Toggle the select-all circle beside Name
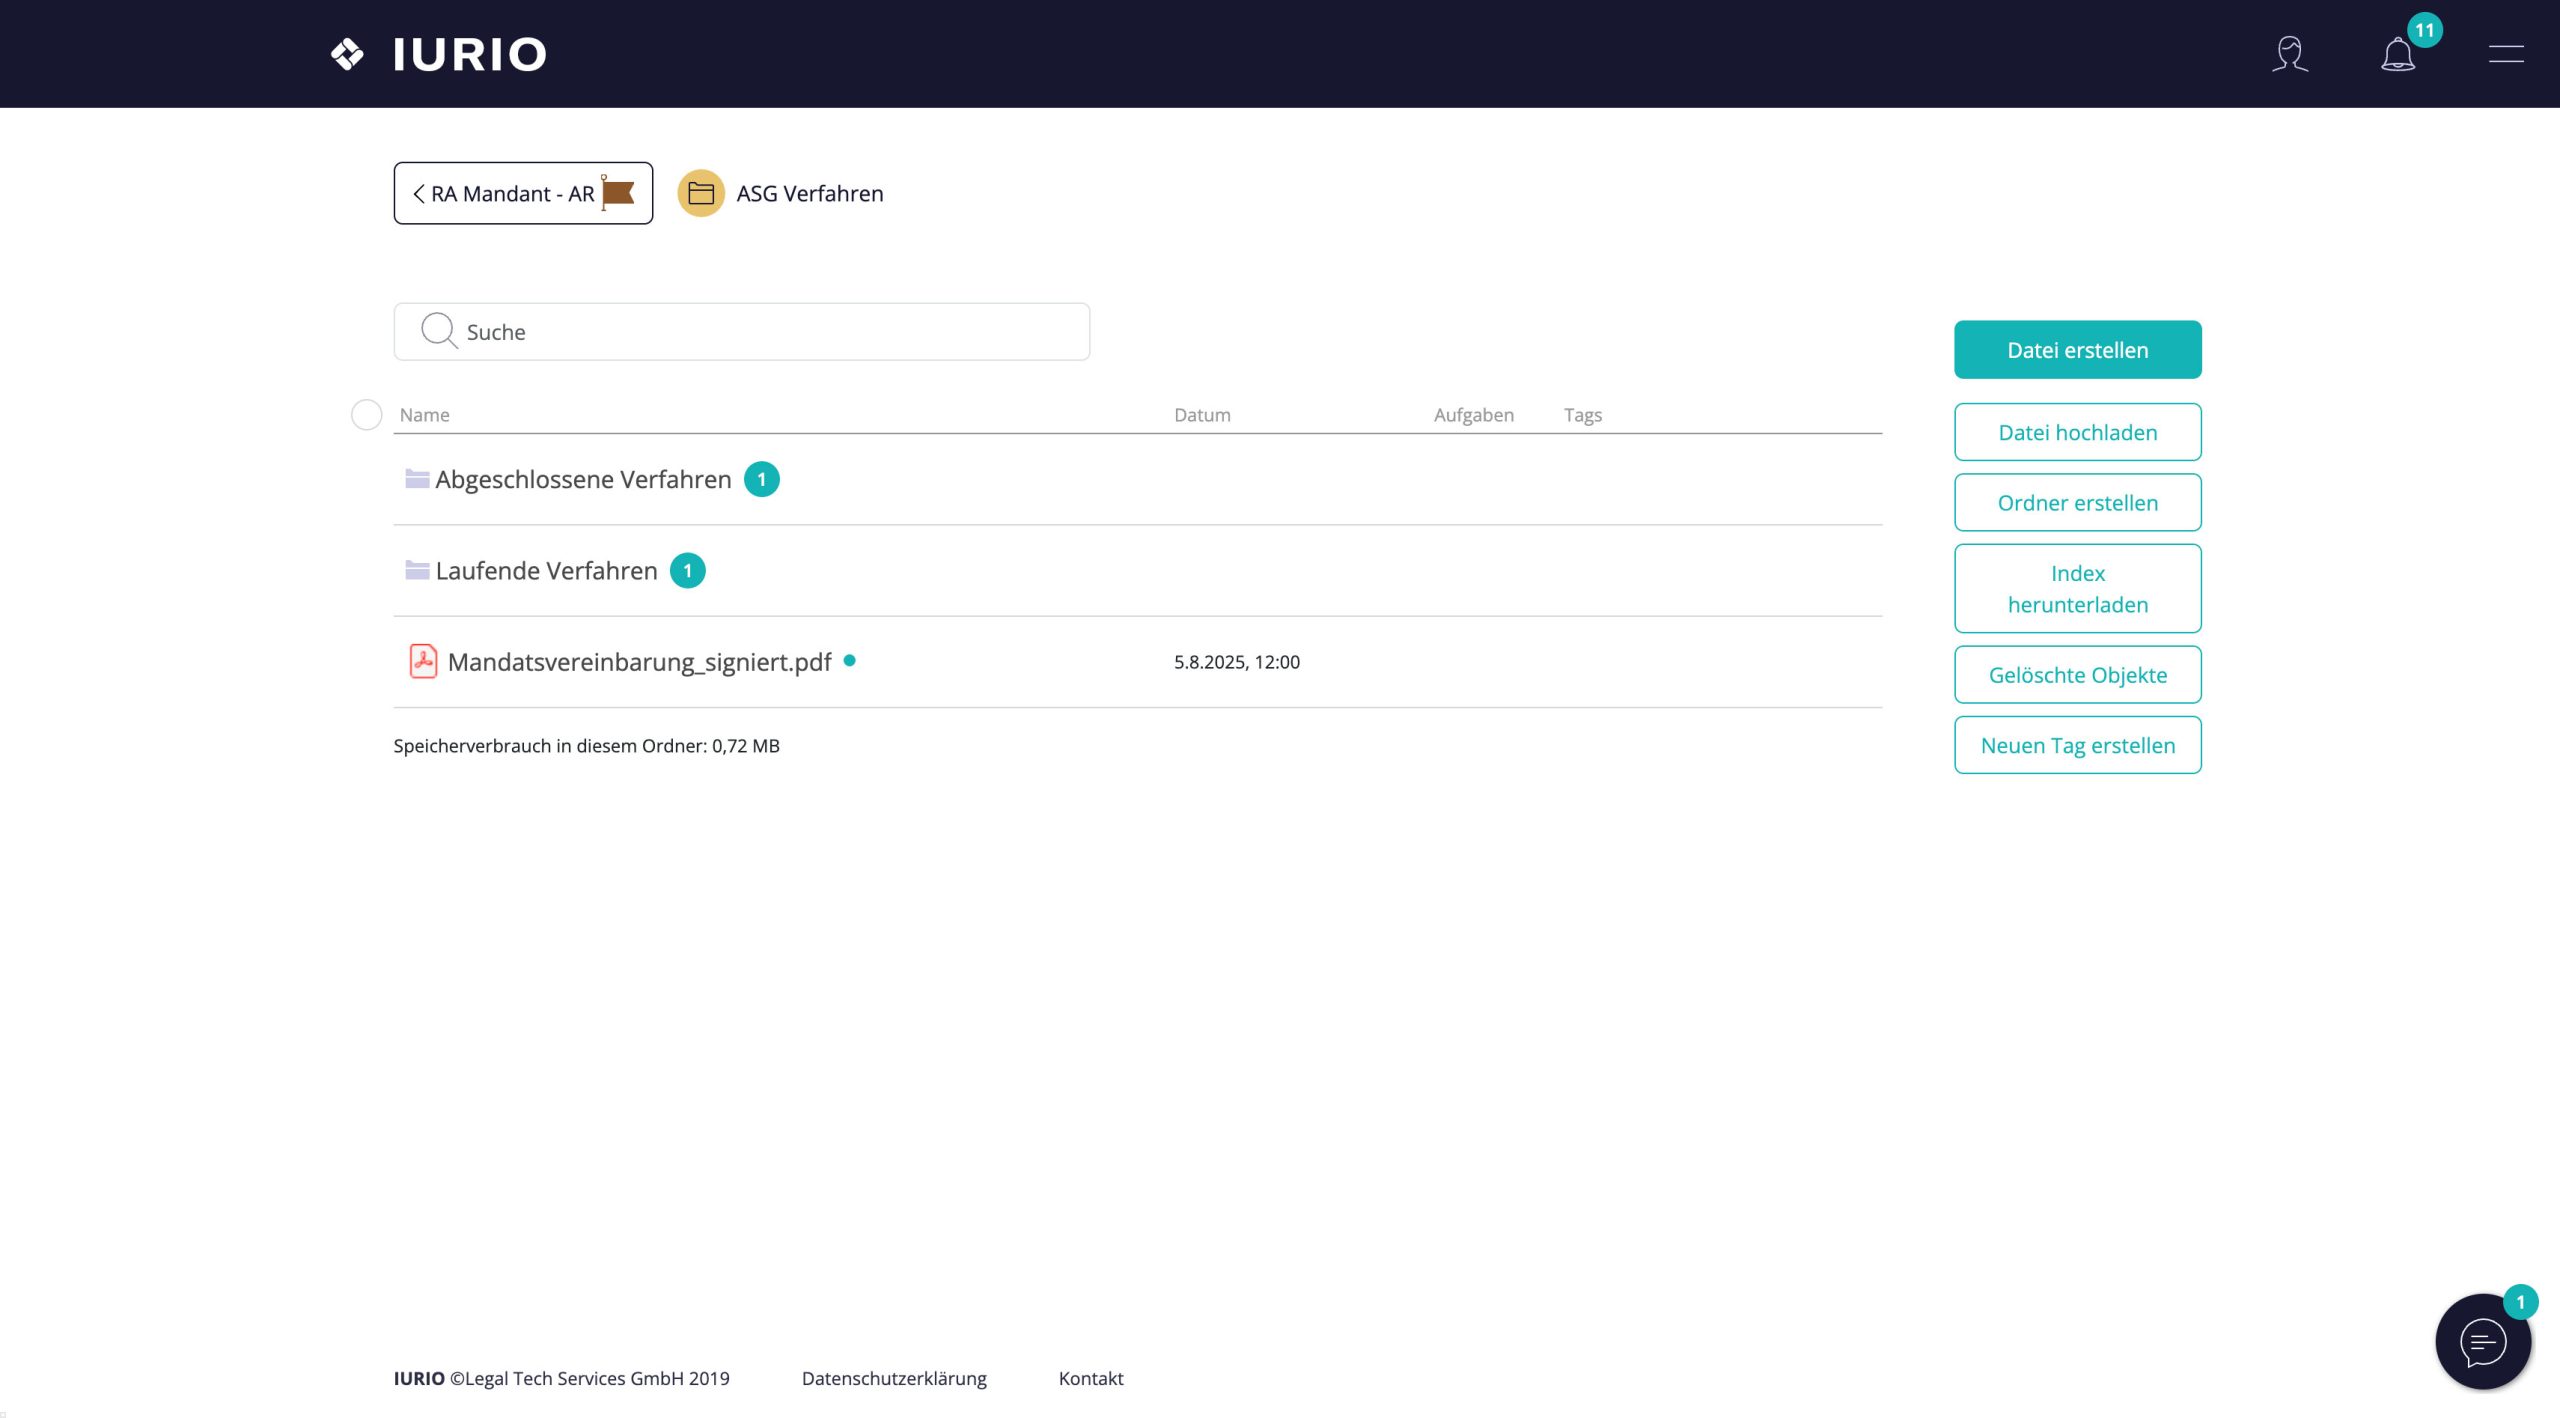This screenshot has height=1418, width=2560. 367,415
